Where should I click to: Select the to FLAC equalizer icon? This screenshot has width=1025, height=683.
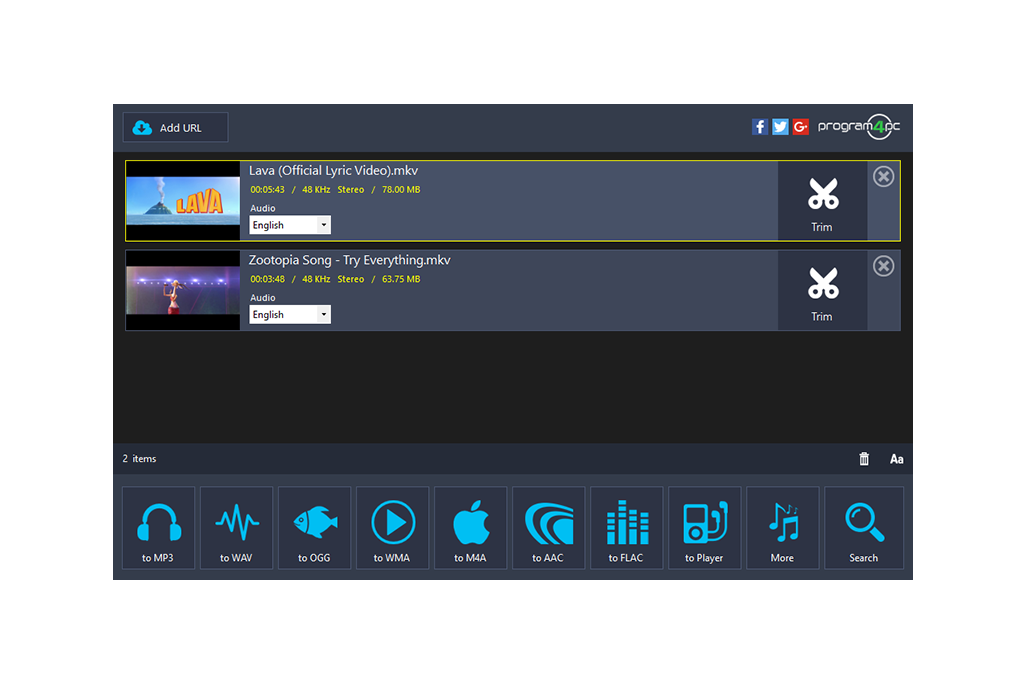(x=626, y=528)
